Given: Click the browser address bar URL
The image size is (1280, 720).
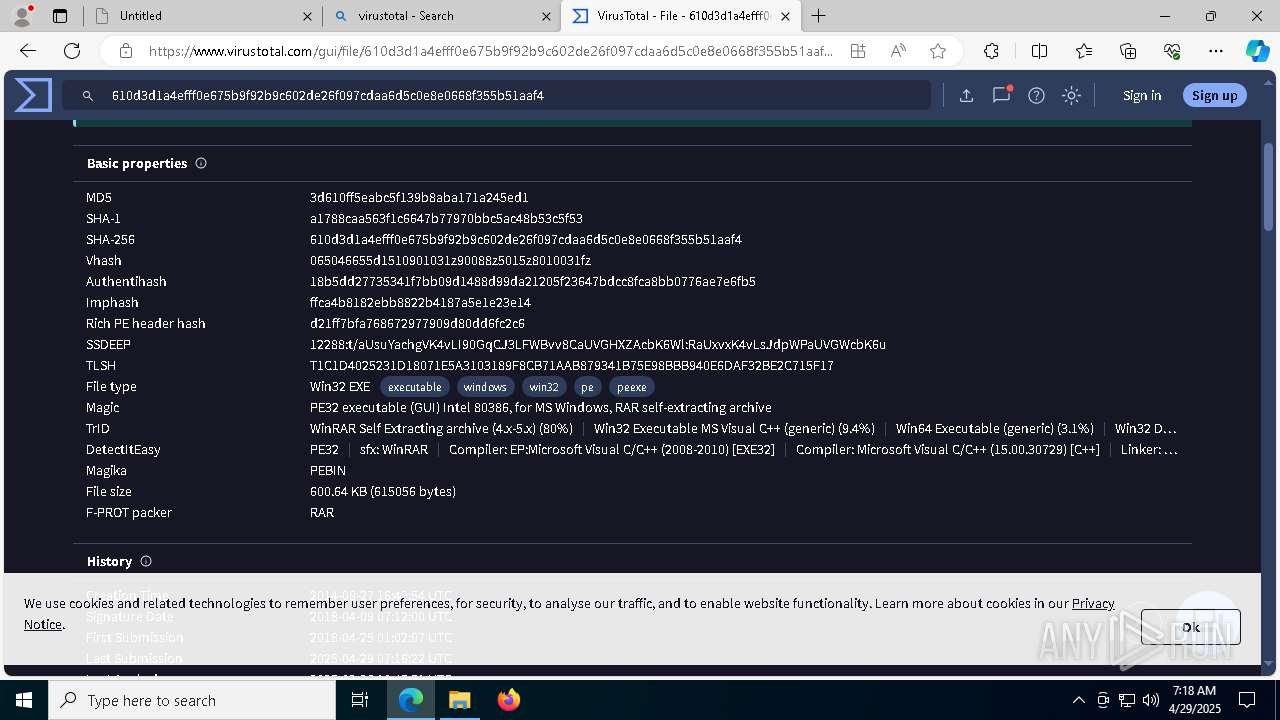Looking at the screenshot, I should [490, 51].
